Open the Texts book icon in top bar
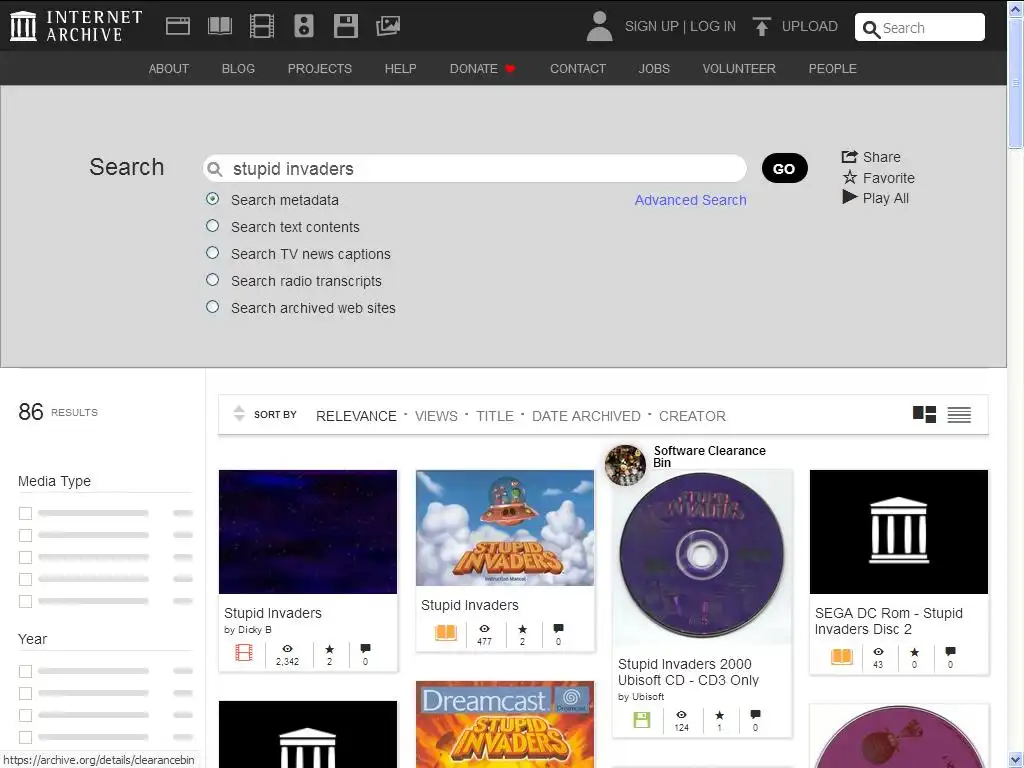Viewport: 1024px width, 768px height. 219,26
